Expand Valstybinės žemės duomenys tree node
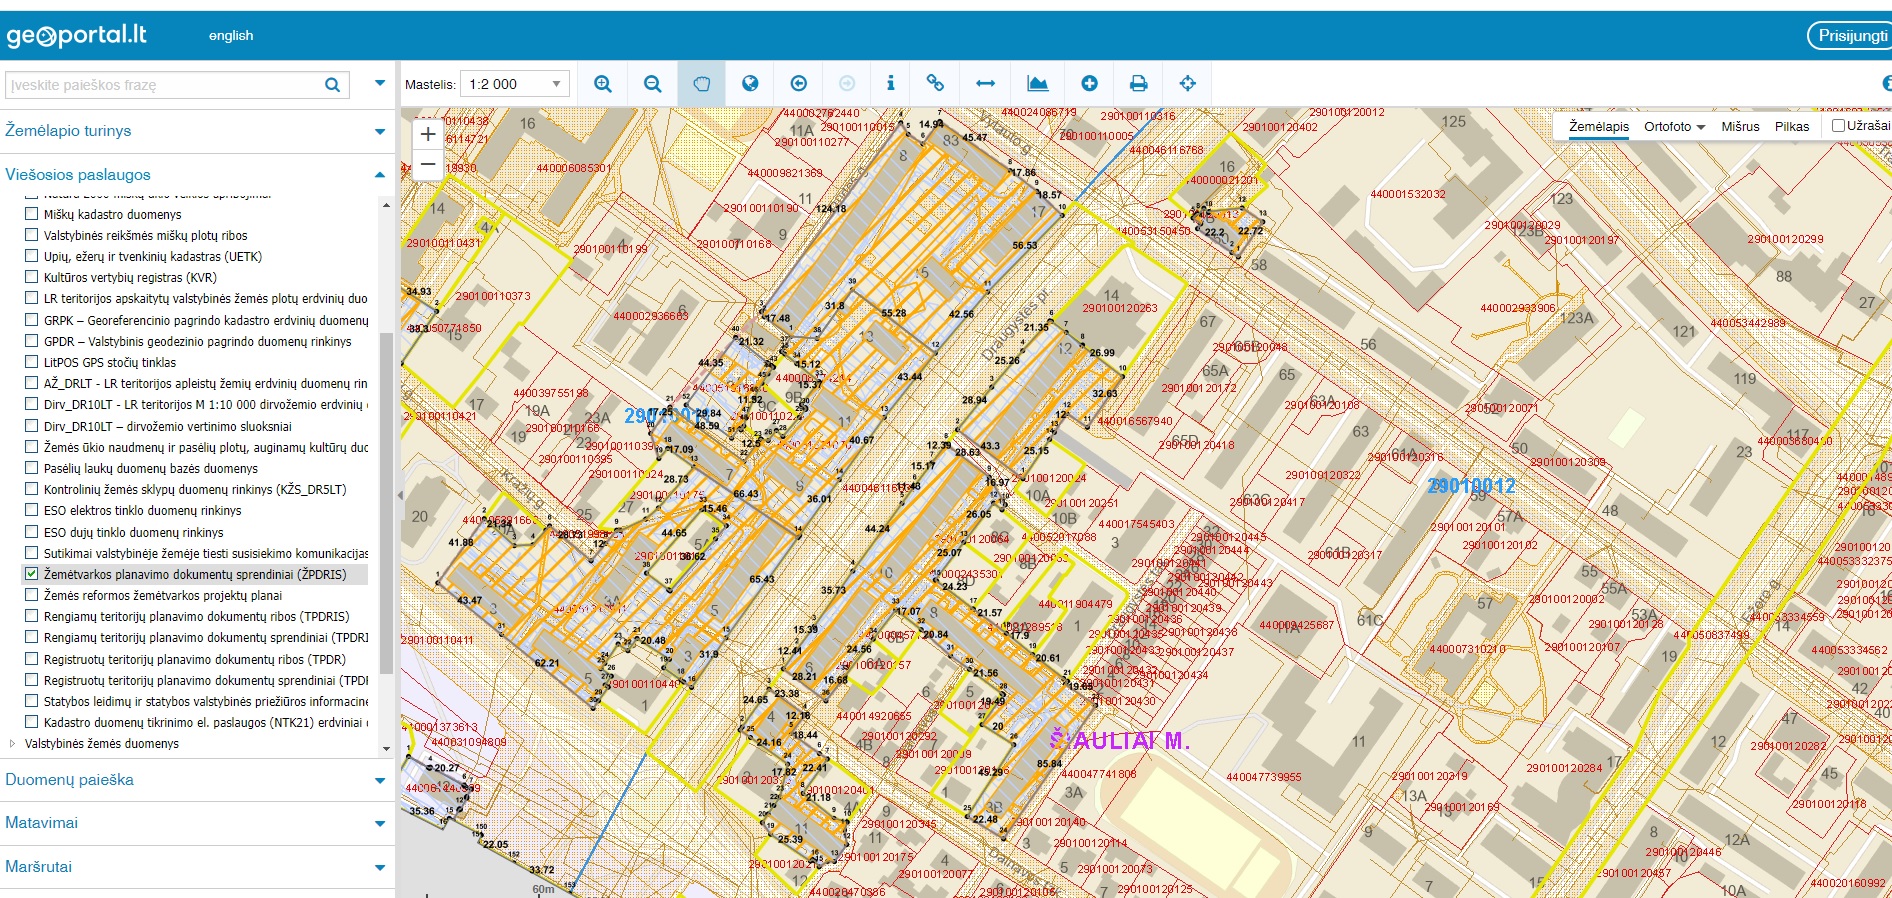1892x898 pixels. click(12, 743)
